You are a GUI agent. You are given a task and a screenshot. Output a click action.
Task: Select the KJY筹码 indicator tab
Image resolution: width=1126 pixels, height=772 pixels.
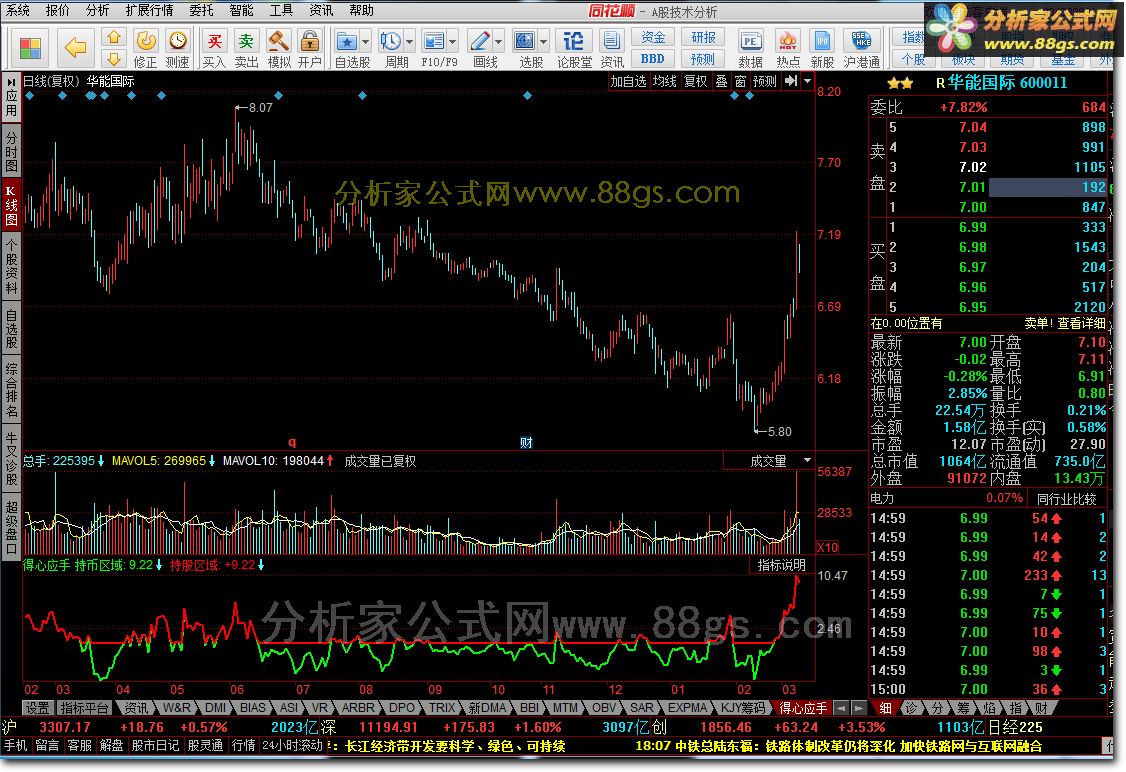click(743, 708)
